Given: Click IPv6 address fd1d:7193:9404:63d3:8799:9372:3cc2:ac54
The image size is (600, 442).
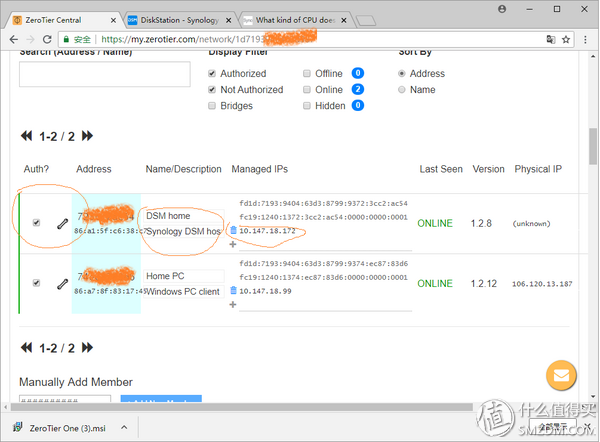Looking at the screenshot, I should pos(323,203).
